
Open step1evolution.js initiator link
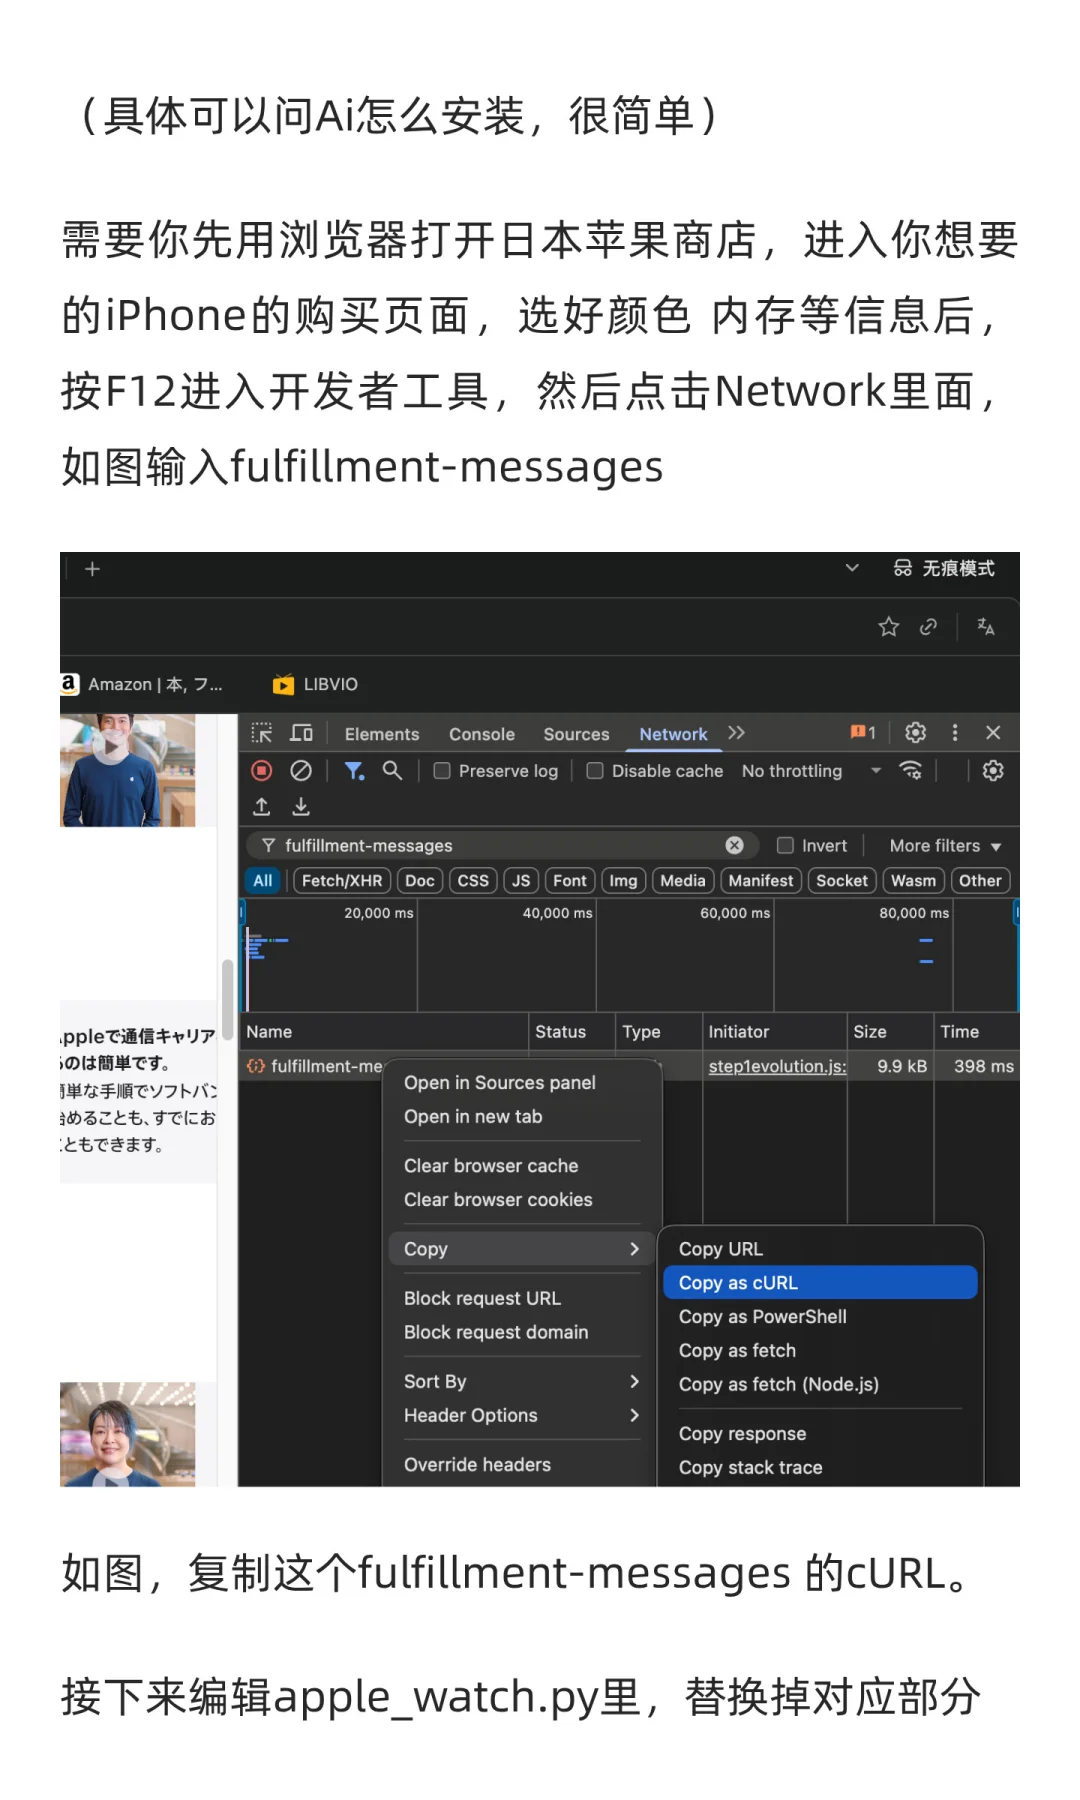(x=777, y=1067)
